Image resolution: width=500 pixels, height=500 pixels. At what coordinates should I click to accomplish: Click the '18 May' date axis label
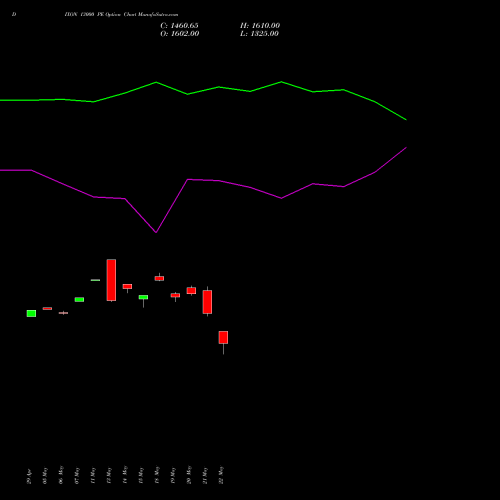[157, 475]
